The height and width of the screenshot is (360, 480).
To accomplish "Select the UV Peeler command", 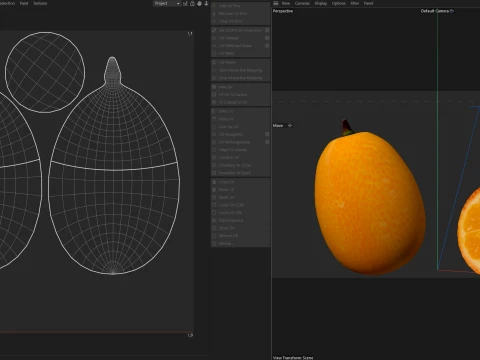I will [240, 62].
